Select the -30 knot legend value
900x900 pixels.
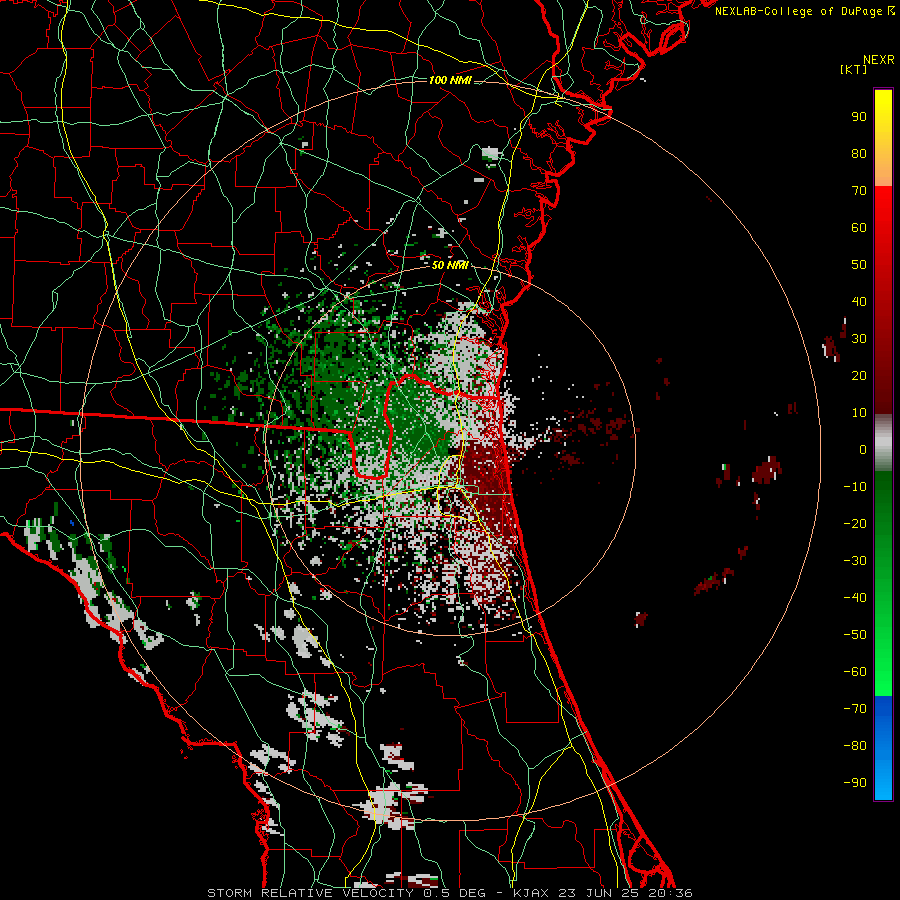(x=855, y=561)
